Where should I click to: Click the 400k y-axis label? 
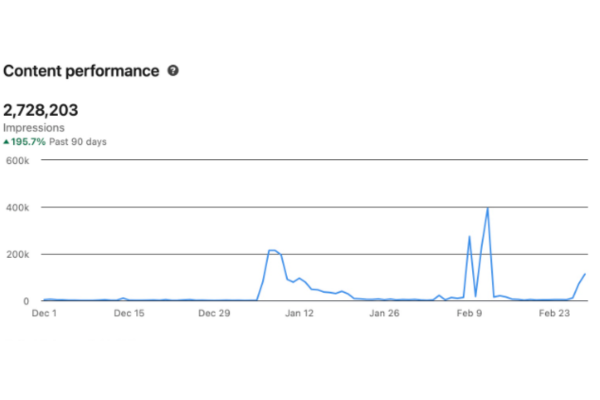click(x=18, y=207)
